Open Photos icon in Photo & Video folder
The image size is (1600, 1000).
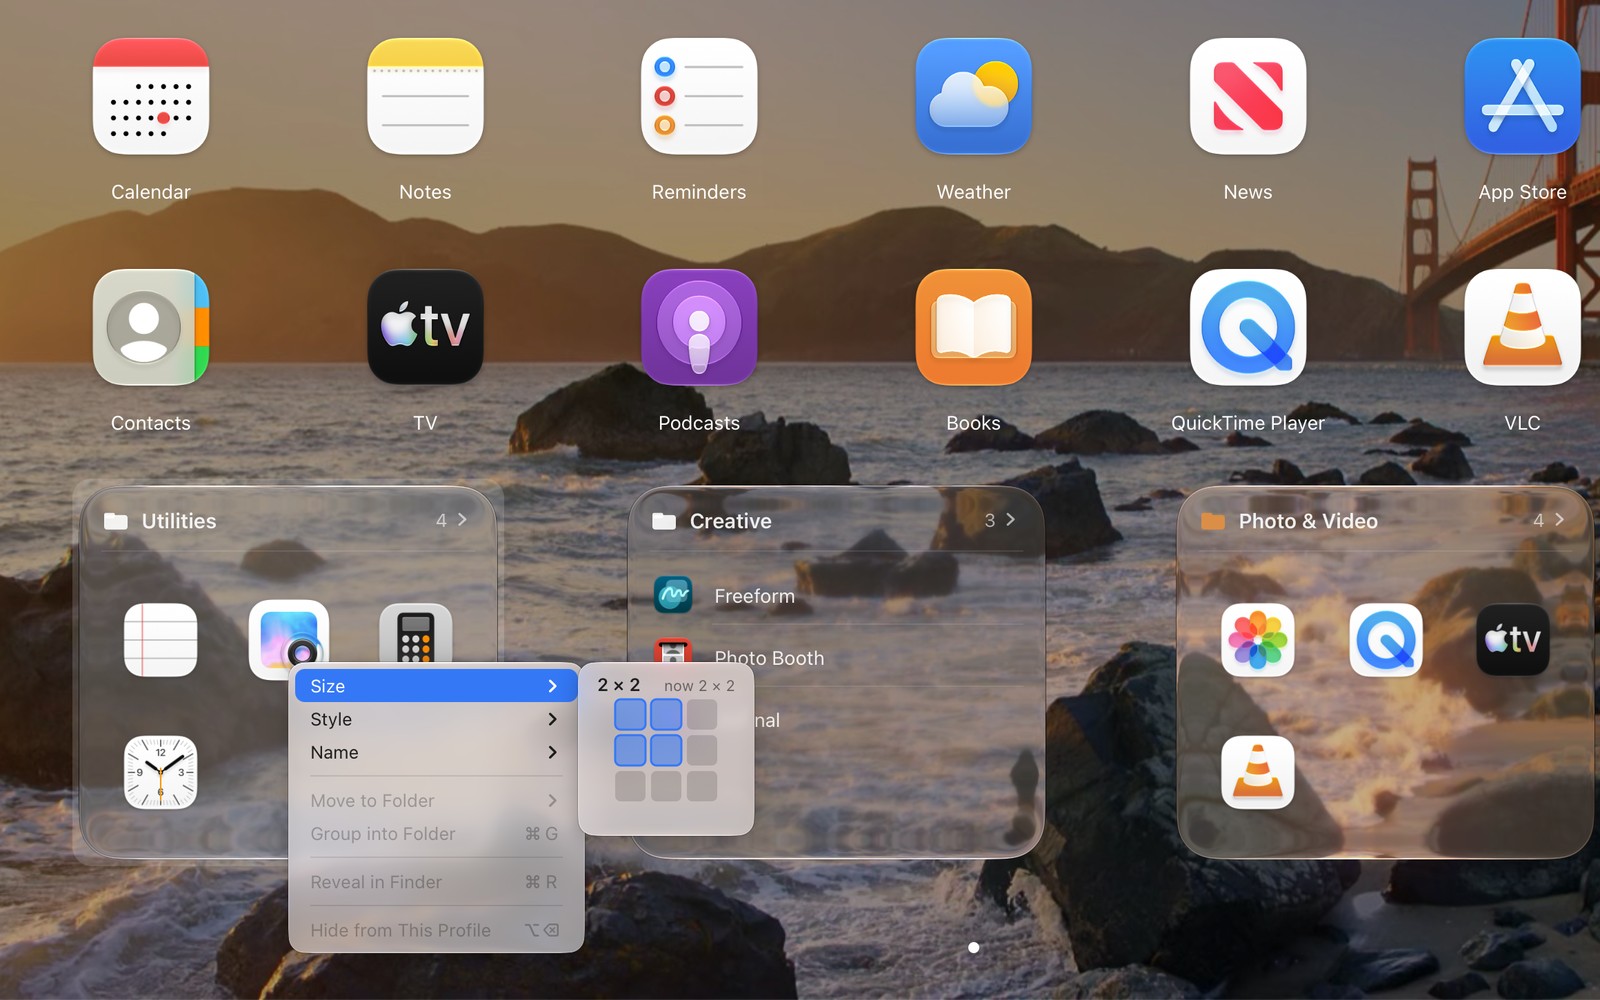pyautogui.click(x=1258, y=640)
